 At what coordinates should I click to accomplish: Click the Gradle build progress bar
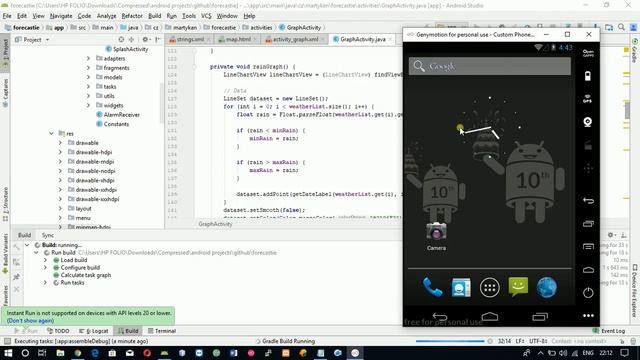(450, 341)
